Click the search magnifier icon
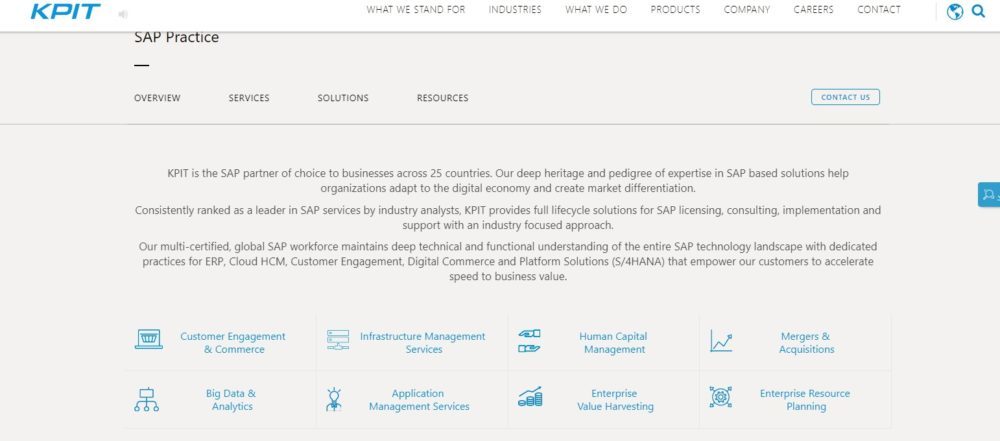Image resolution: width=1000 pixels, height=441 pixels. tap(978, 12)
